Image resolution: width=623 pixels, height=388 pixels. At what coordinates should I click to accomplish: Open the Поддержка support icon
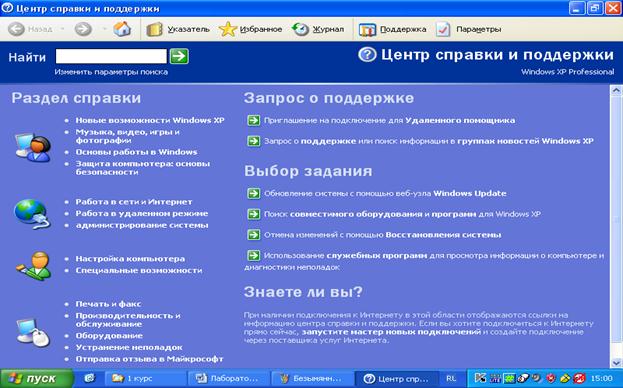(367, 30)
